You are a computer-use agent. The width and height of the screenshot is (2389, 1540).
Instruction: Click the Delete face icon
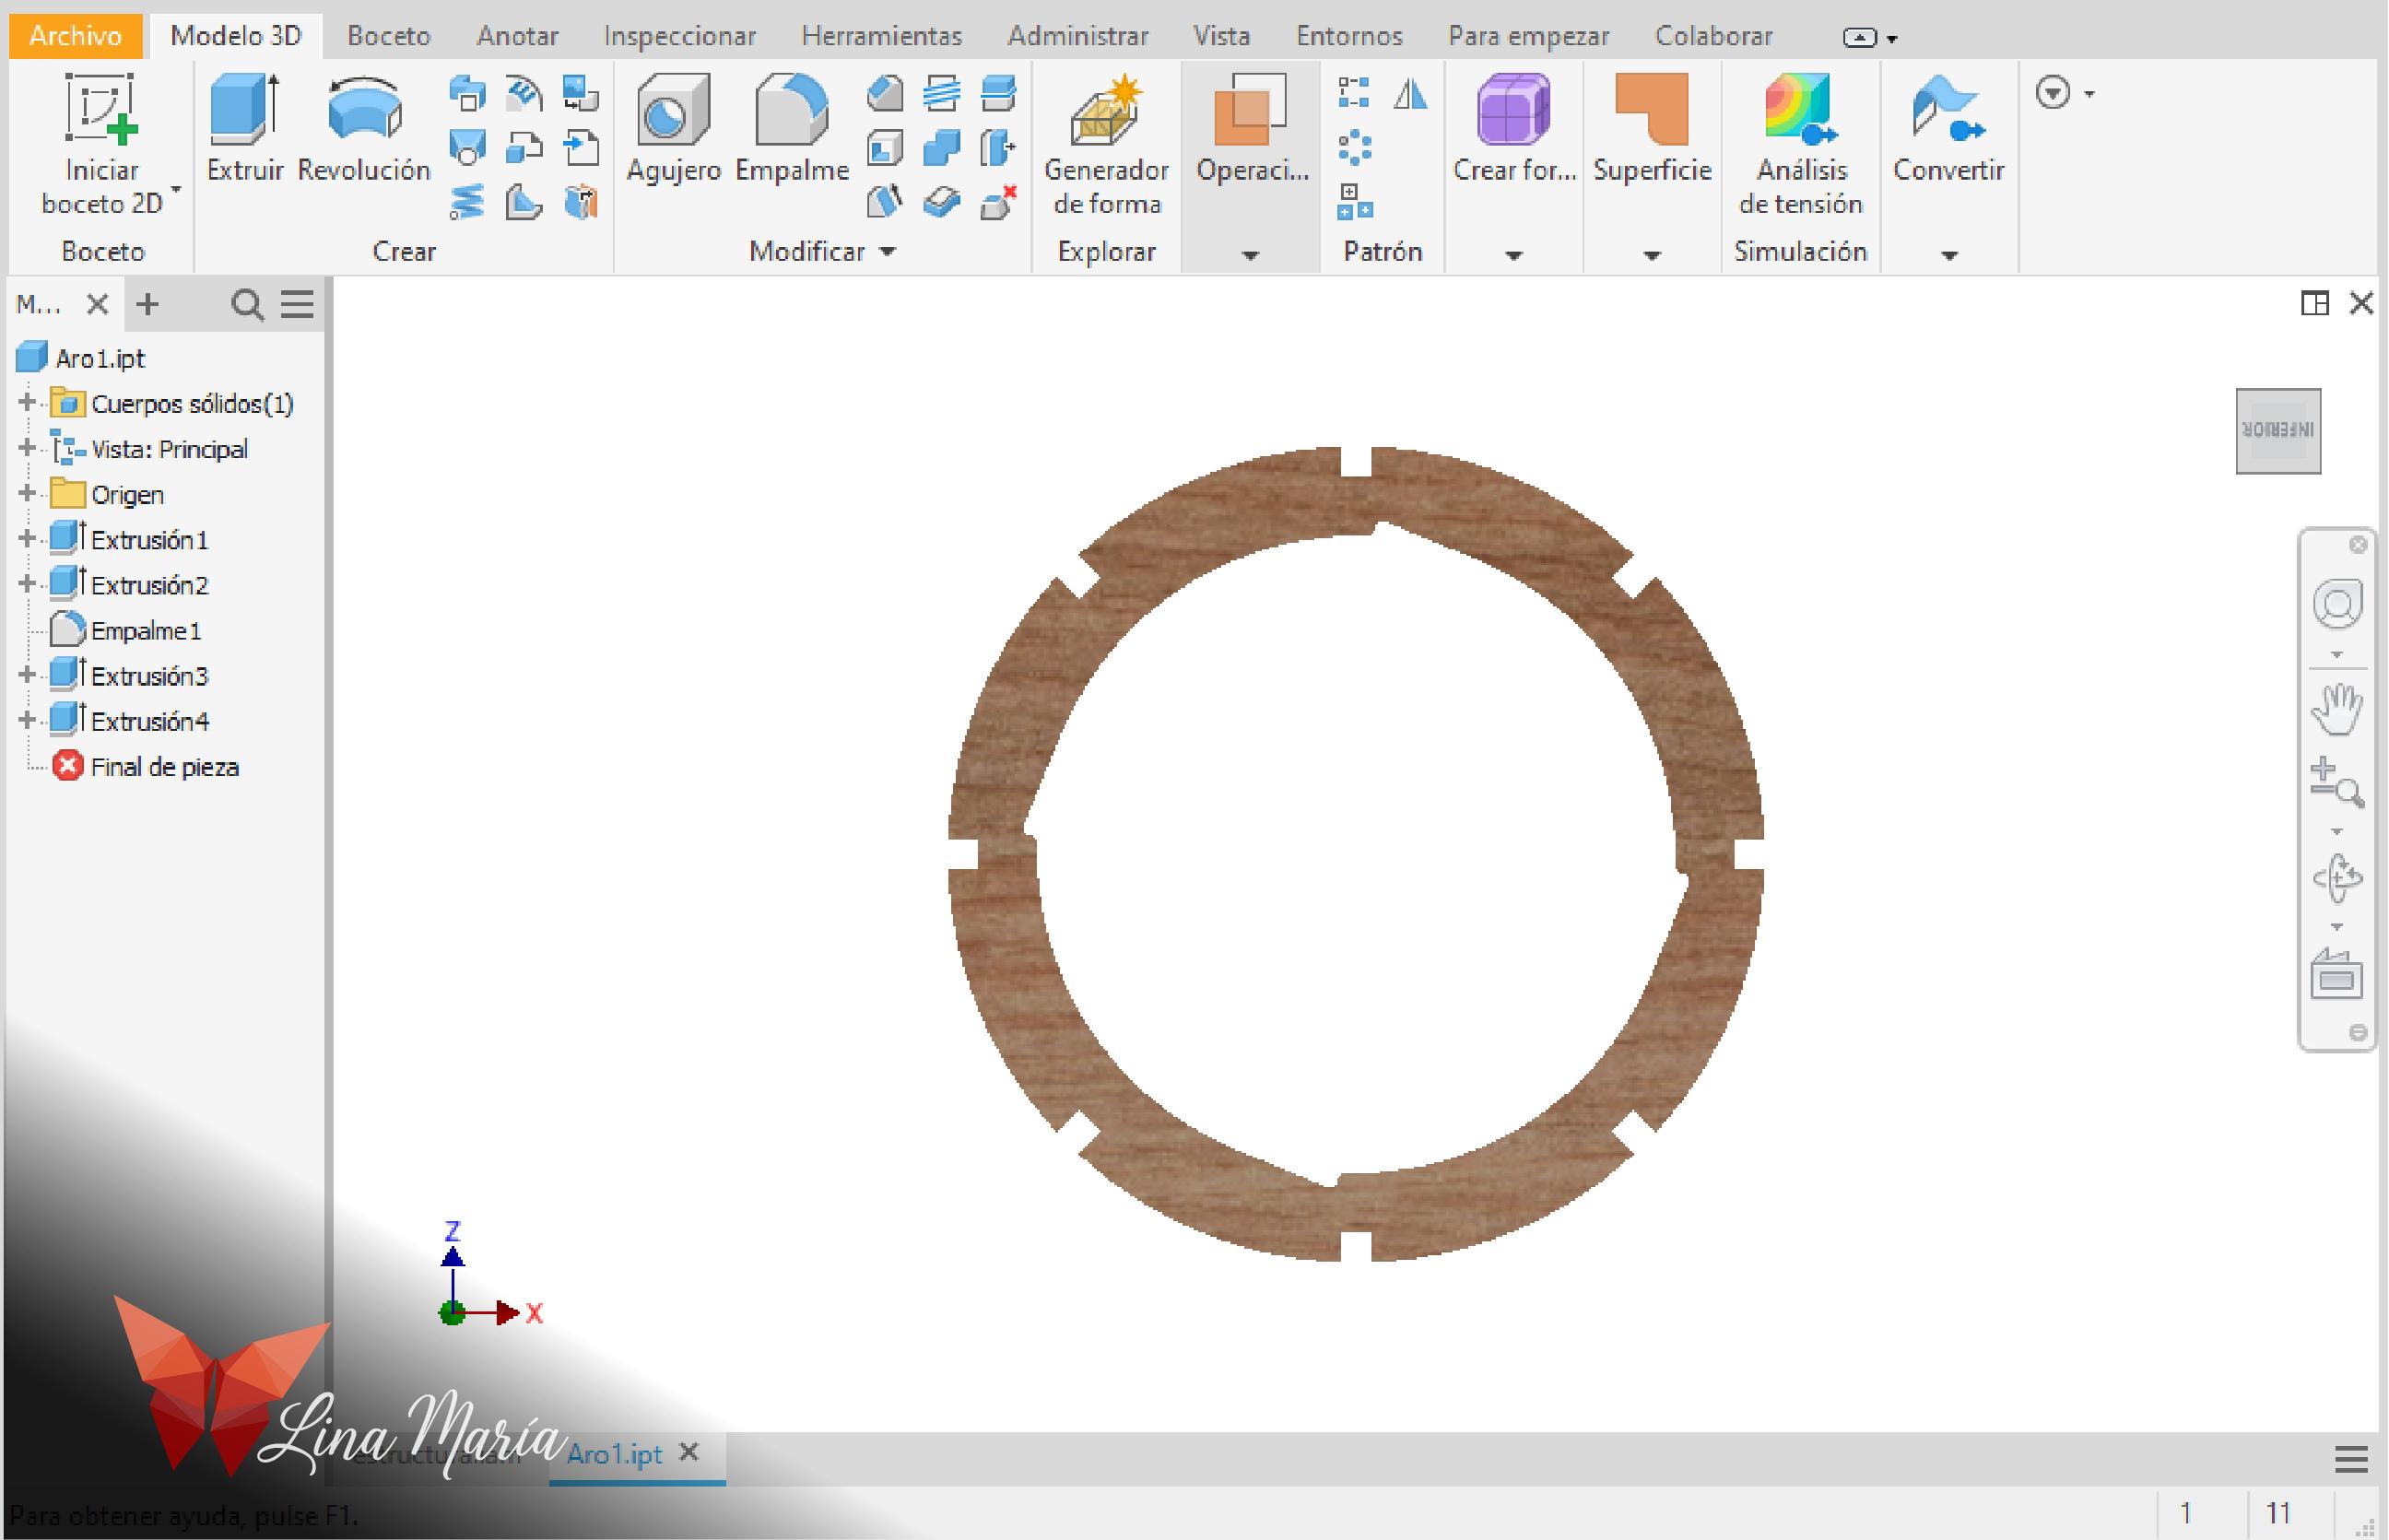pyautogui.click(x=999, y=202)
